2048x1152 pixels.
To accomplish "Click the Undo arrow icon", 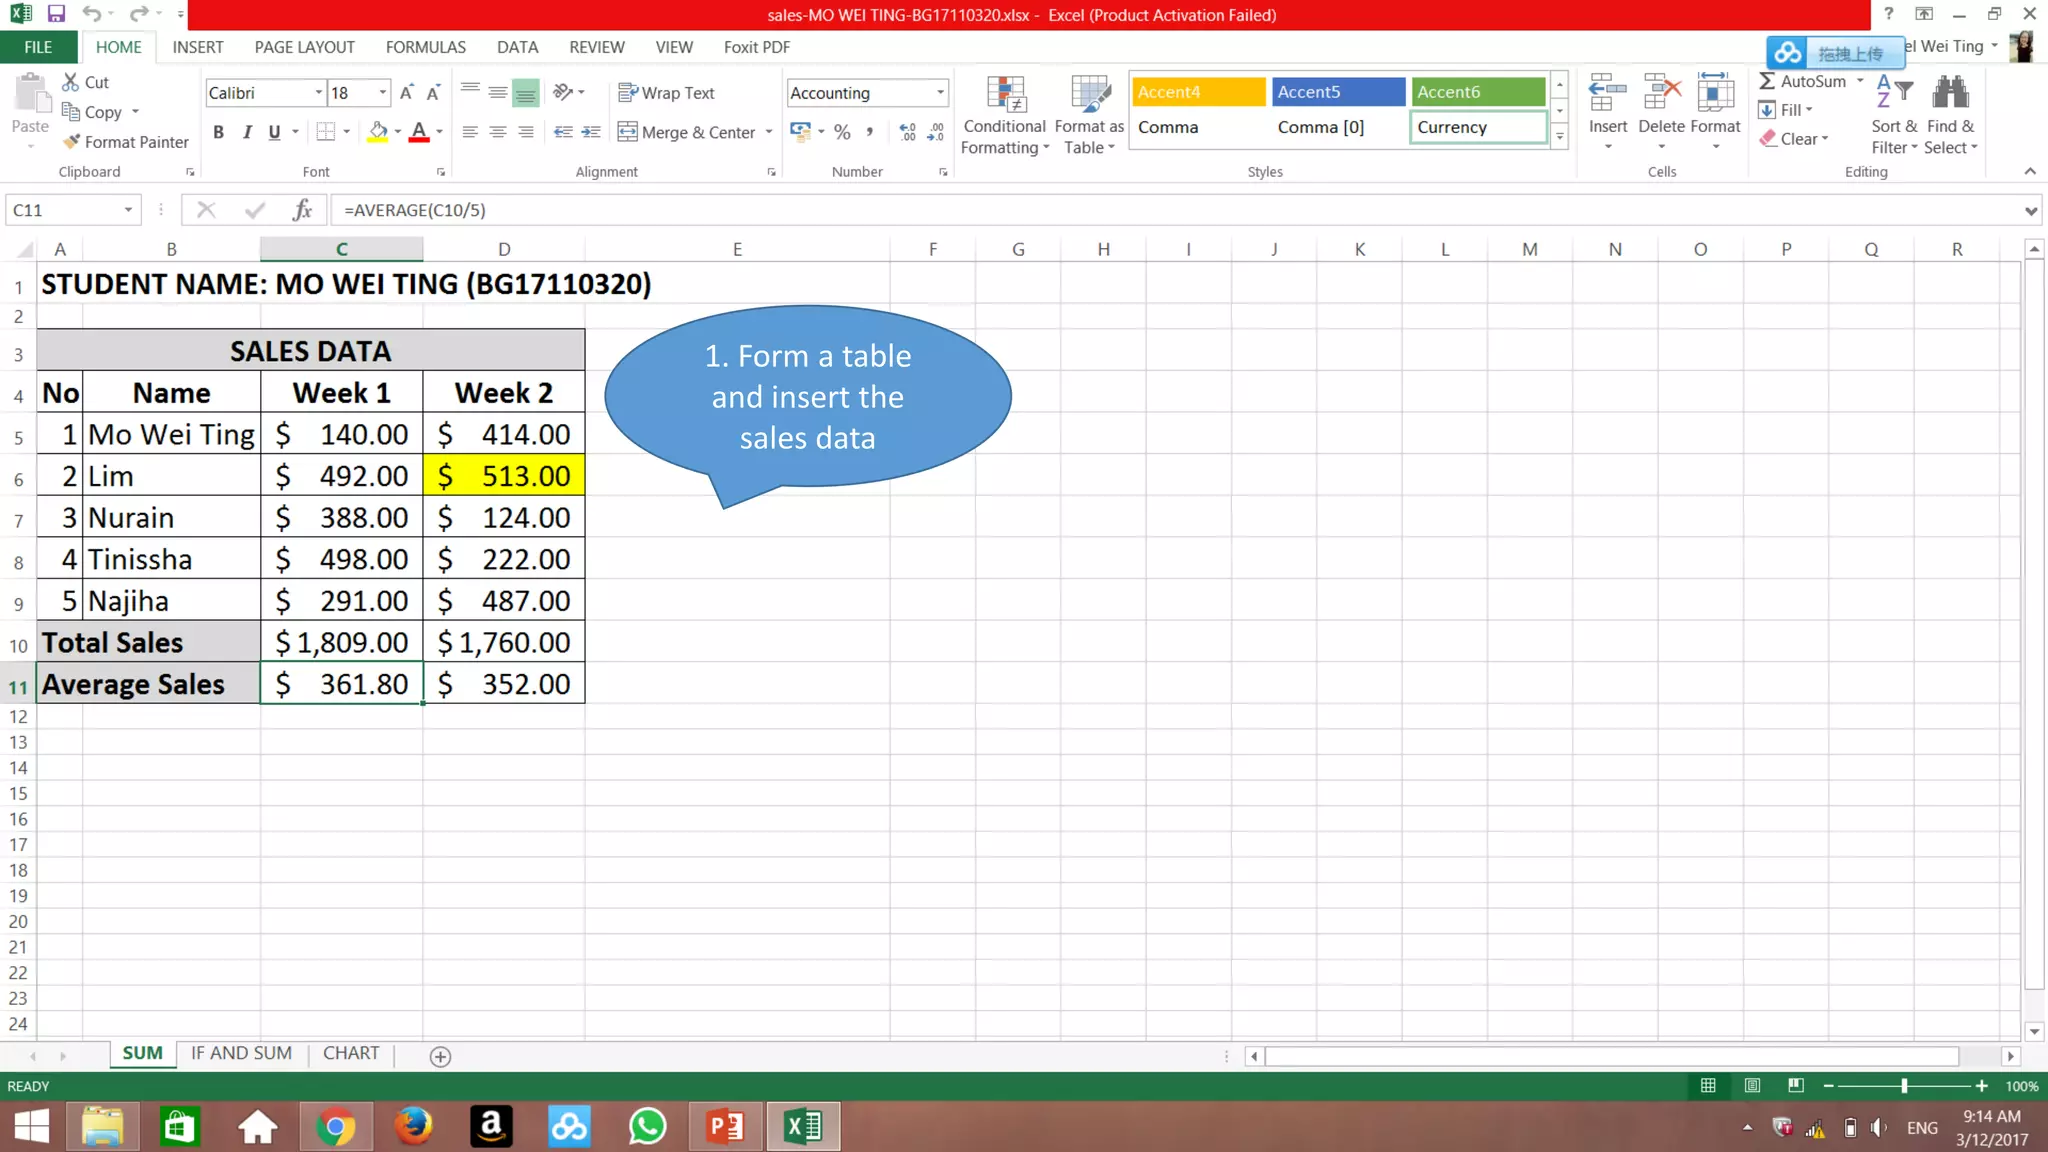I will click(92, 14).
